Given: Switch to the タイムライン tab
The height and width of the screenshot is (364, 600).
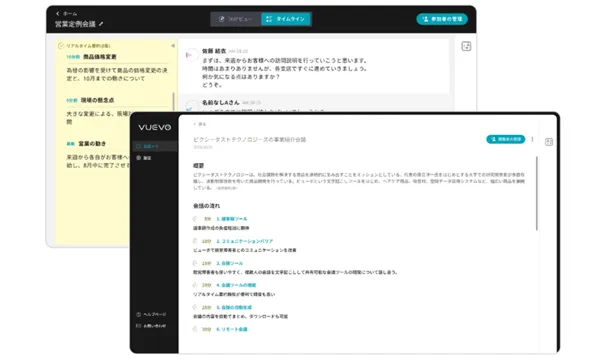Looking at the screenshot, I should point(286,19).
